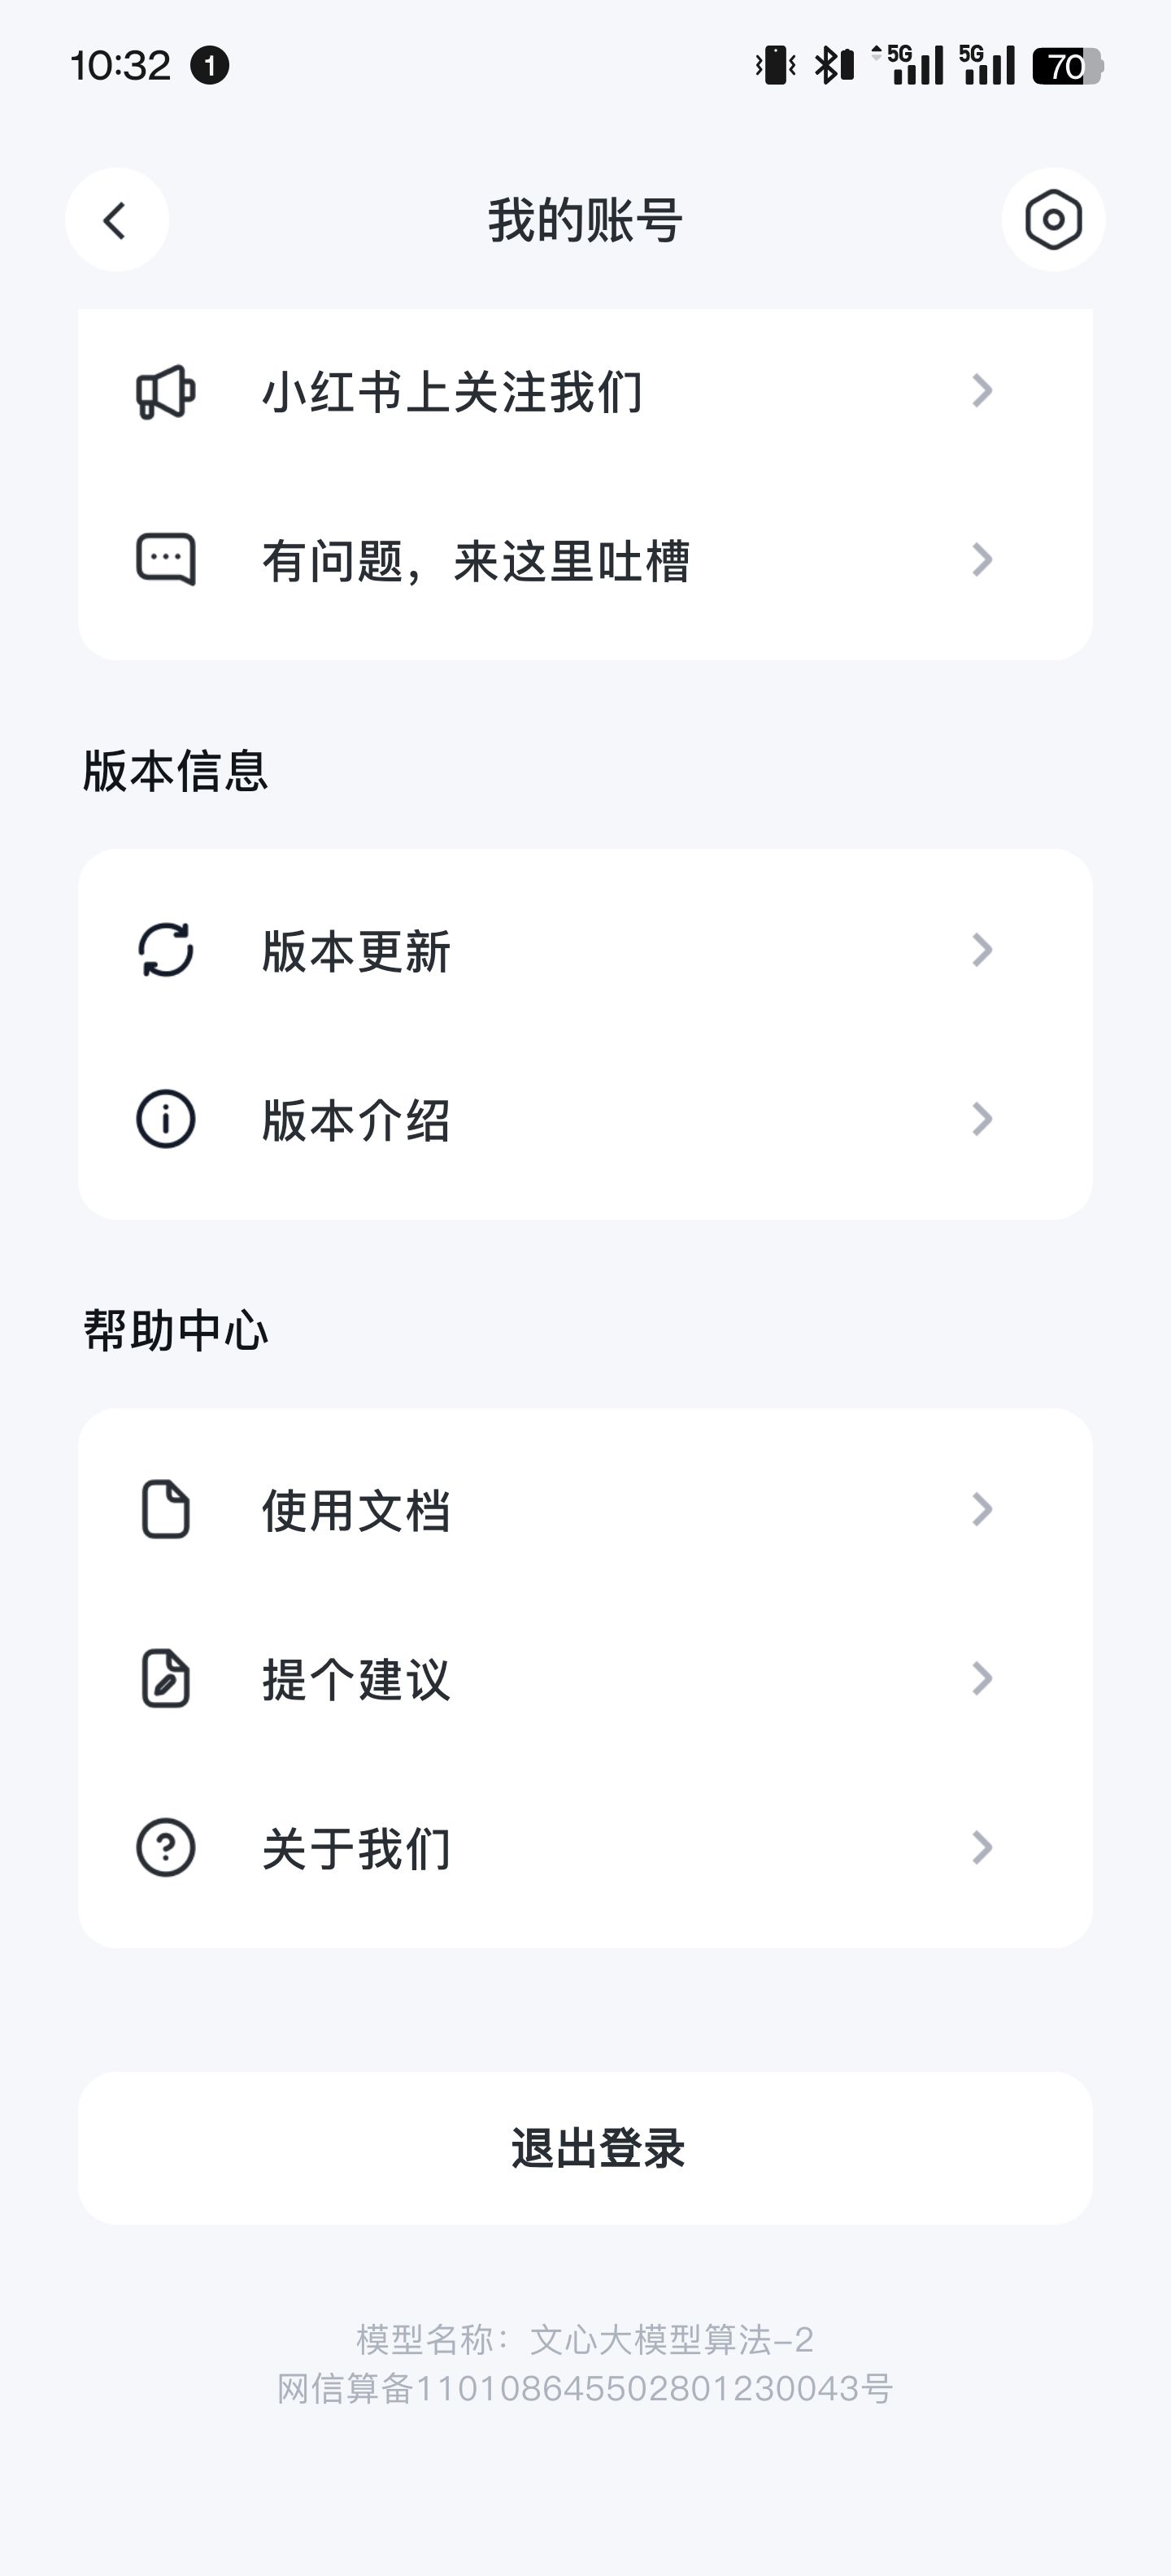Open the 版本介绍 menu entry

click(x=356, y=1120)
